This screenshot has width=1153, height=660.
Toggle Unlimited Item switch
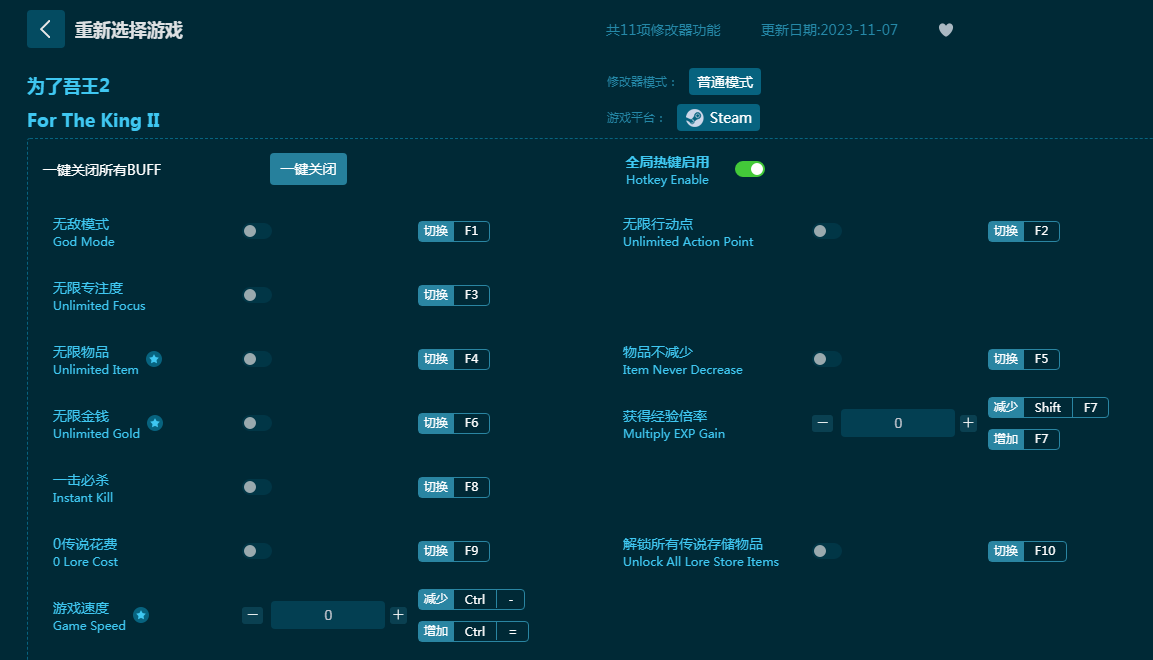257,359
